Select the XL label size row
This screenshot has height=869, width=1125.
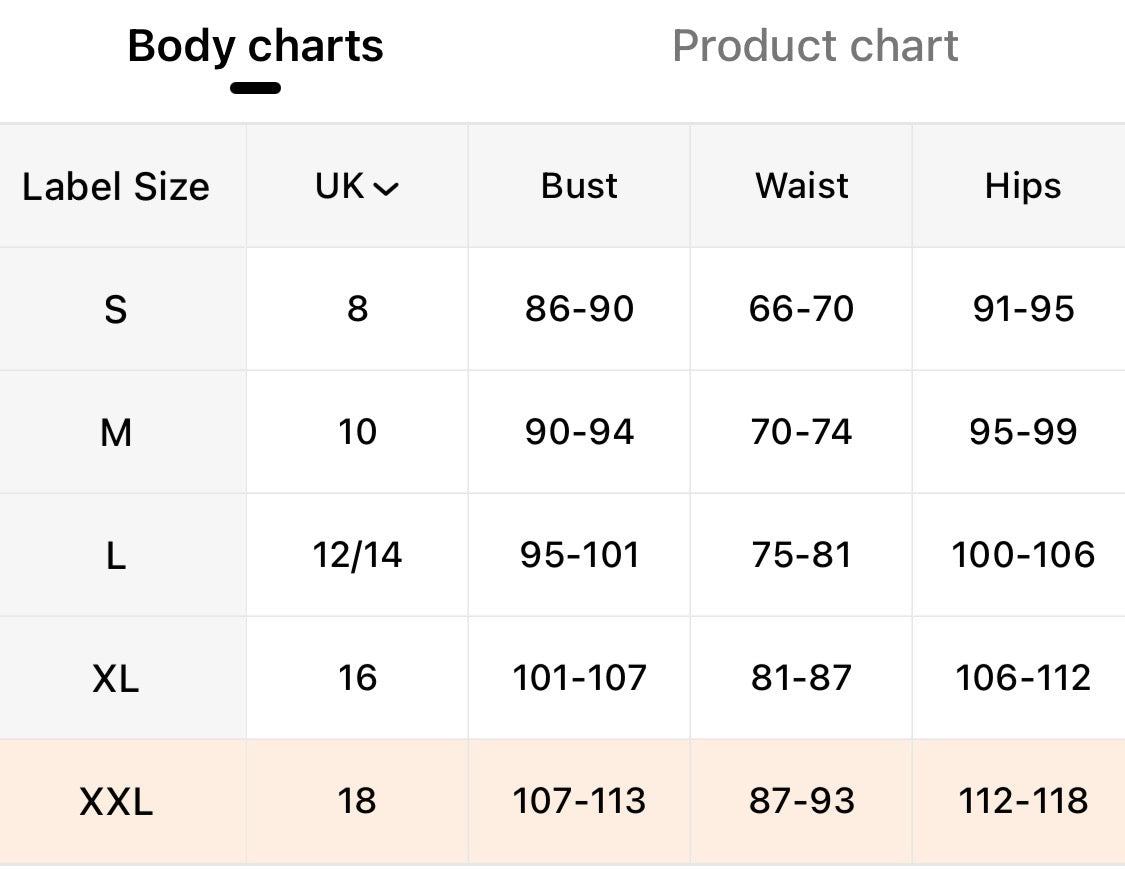[x=562, y=677]
